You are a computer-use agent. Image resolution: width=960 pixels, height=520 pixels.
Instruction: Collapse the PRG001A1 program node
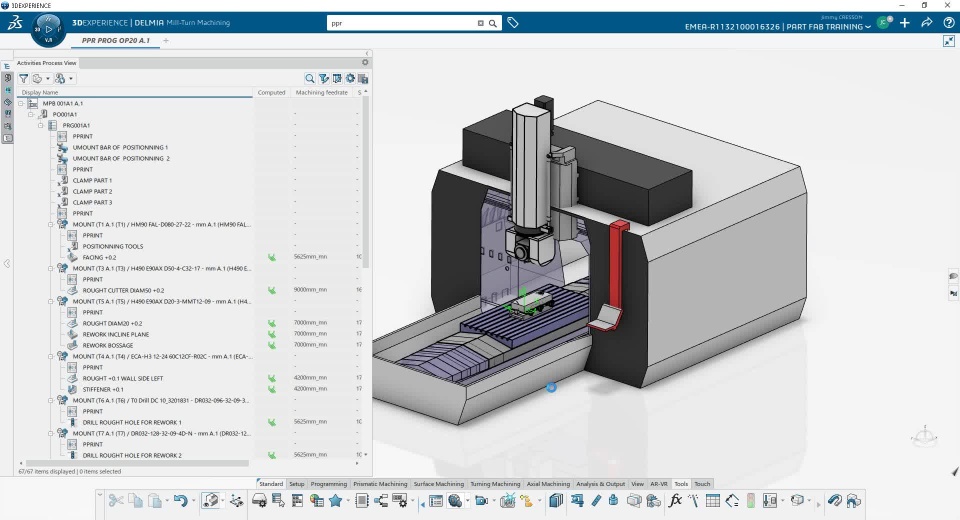click(x=41, y=126)
